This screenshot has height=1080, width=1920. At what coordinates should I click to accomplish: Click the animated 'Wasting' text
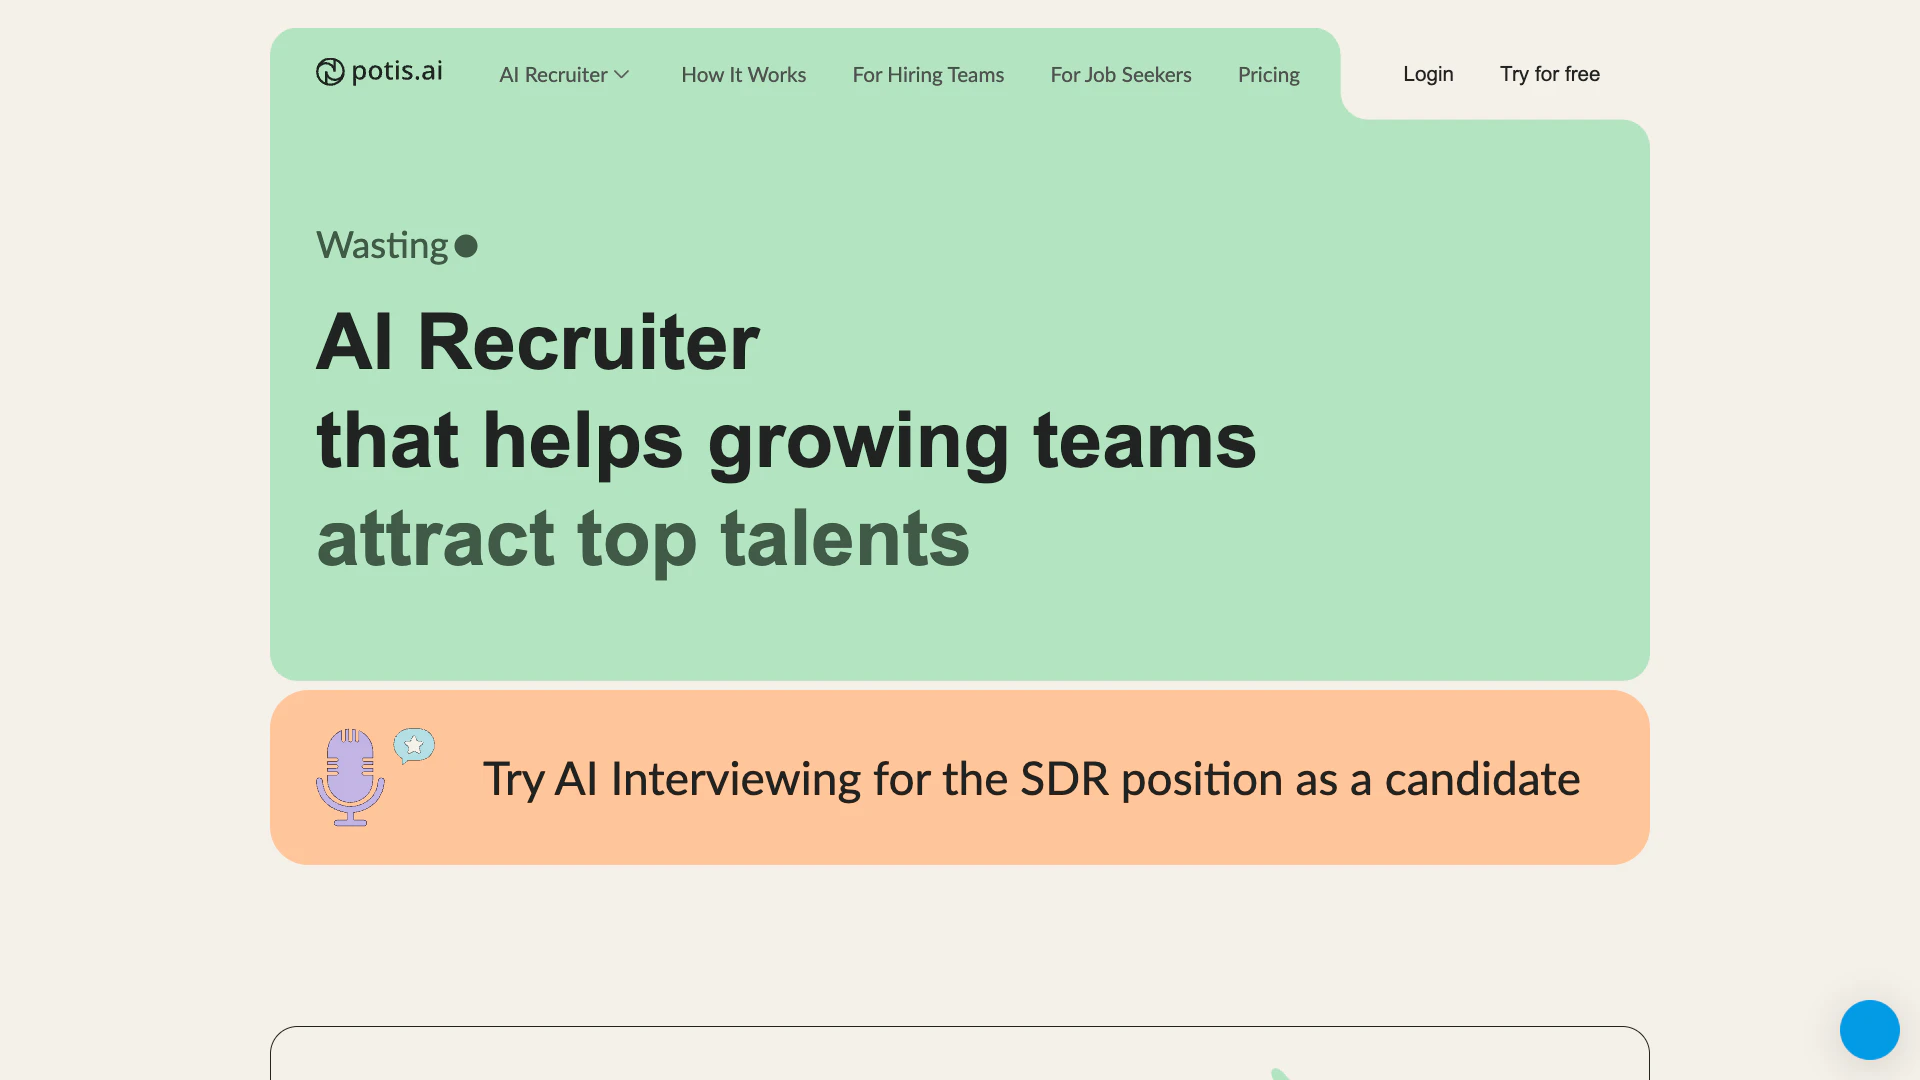click(382, 246)
